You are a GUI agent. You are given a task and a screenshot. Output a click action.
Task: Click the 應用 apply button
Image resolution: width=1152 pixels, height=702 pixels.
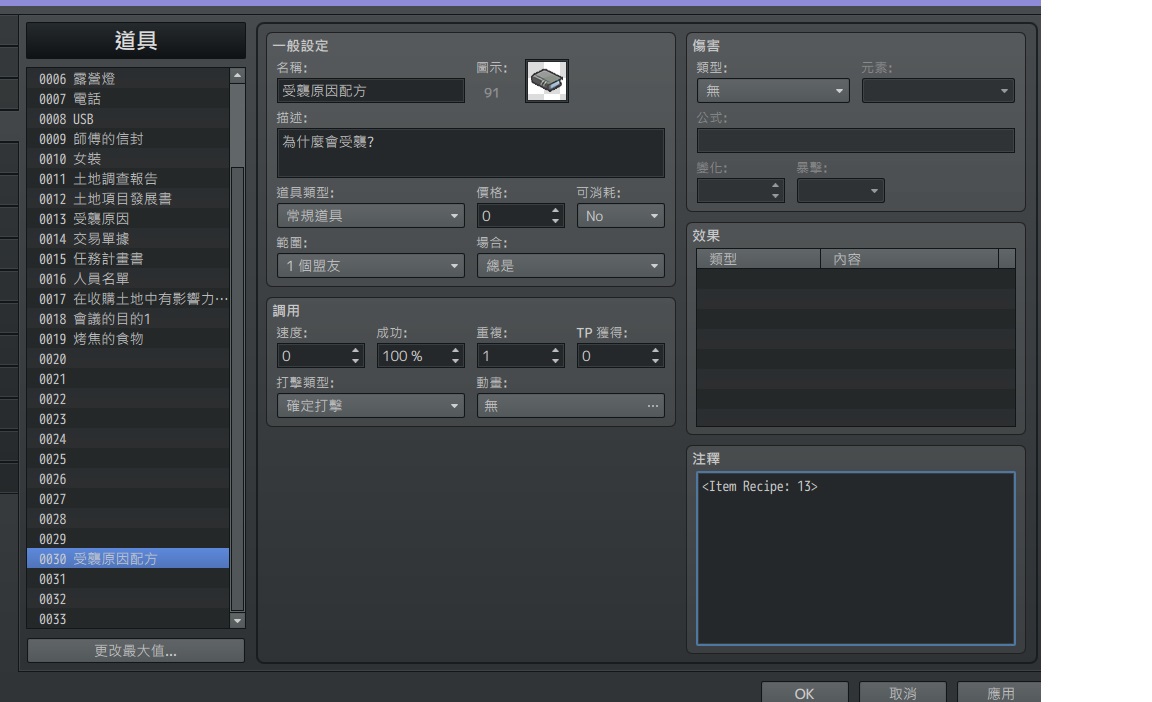[1000, 693]
